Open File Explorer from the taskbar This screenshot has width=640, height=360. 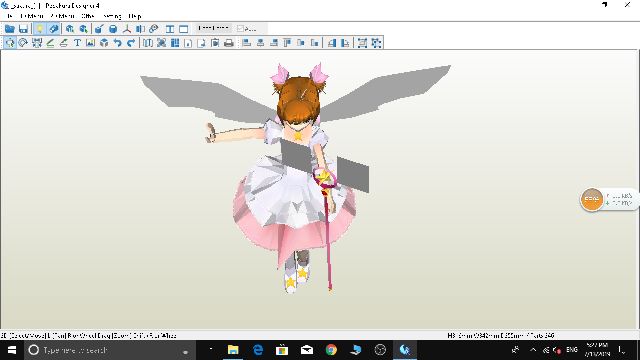[x=233, y=350]
